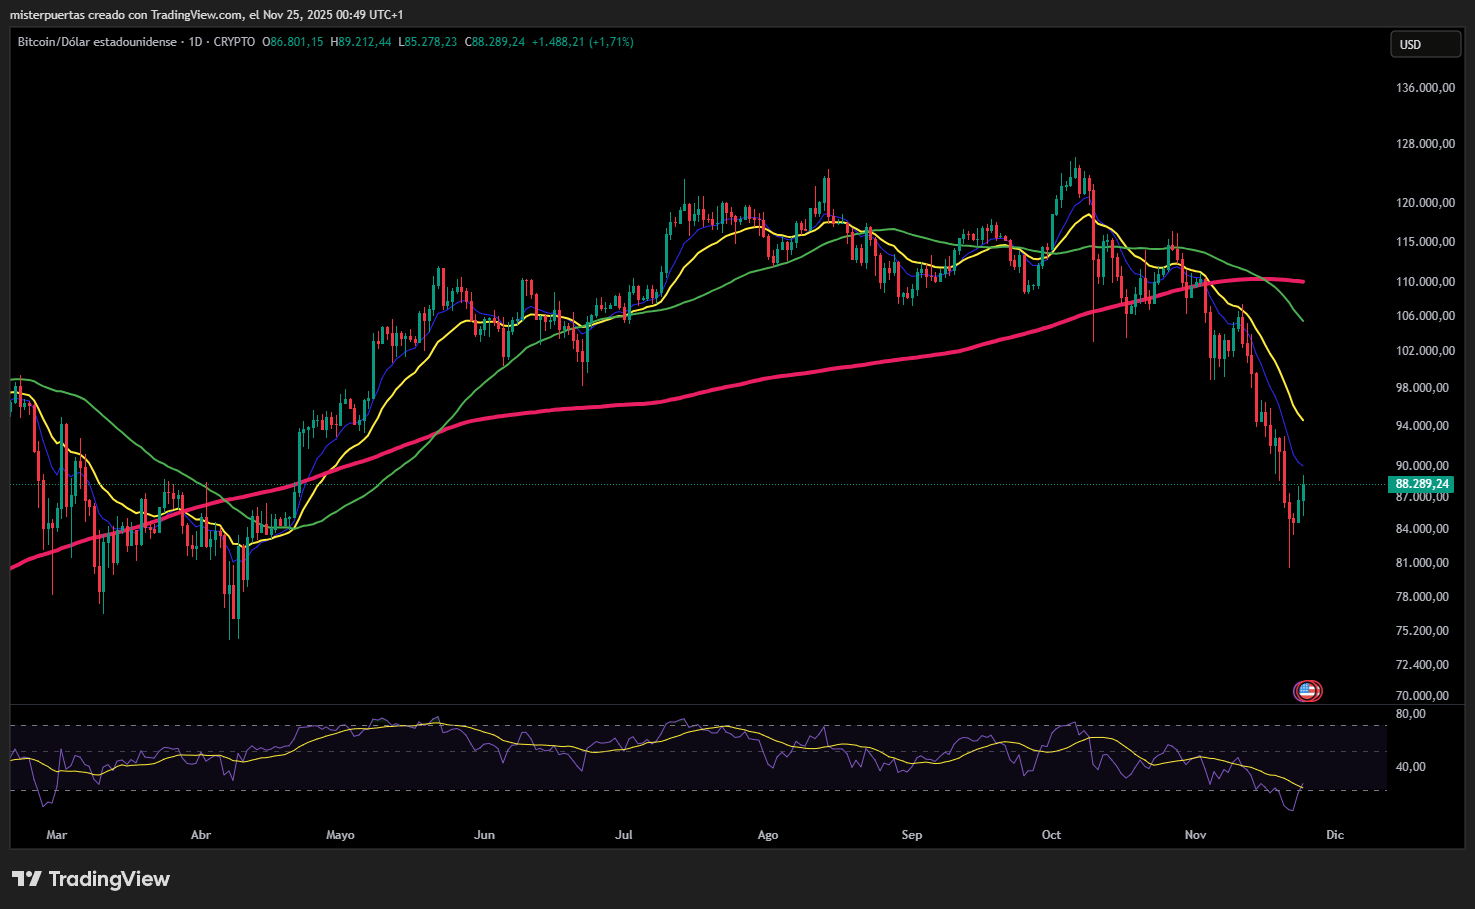Image resolution: width=1475 pixels, height=909 pixels.
Task: Click the Mayo label on the time axis
Action: point(341,835)
